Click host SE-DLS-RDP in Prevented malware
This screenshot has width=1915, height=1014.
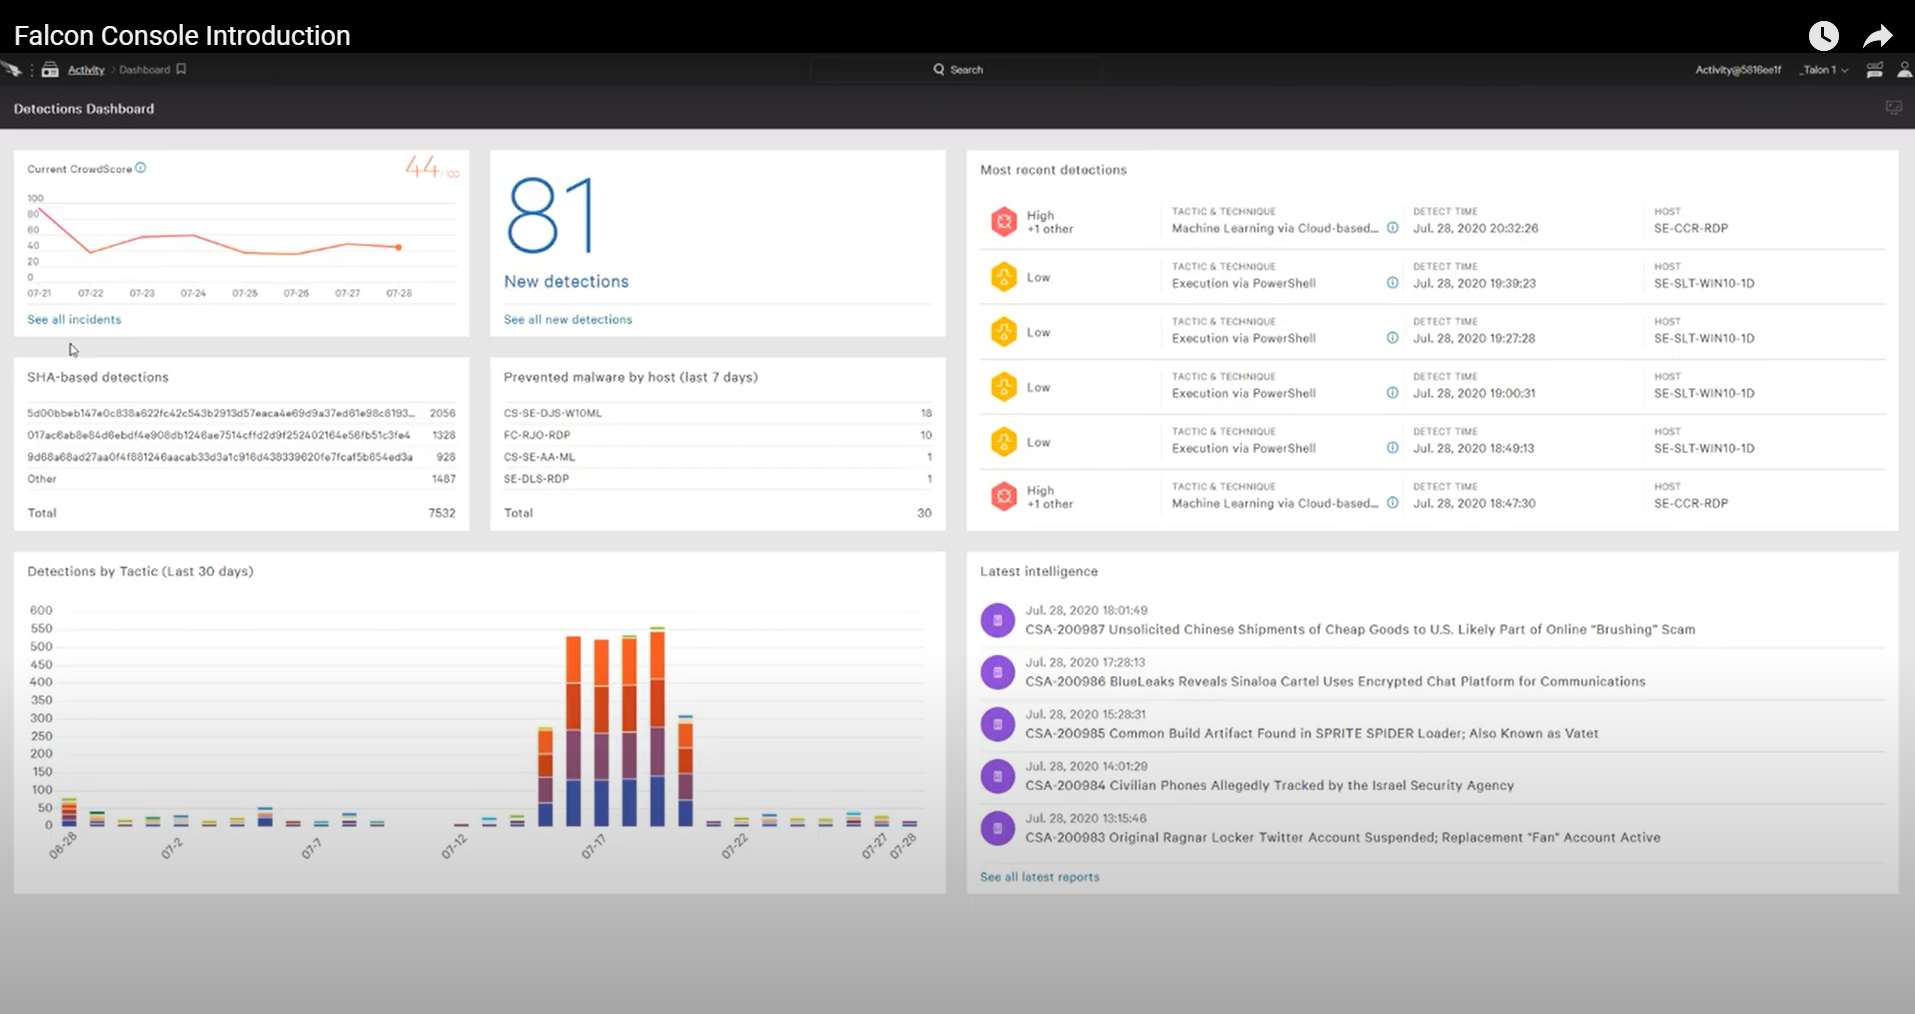[x=536, y=479]
